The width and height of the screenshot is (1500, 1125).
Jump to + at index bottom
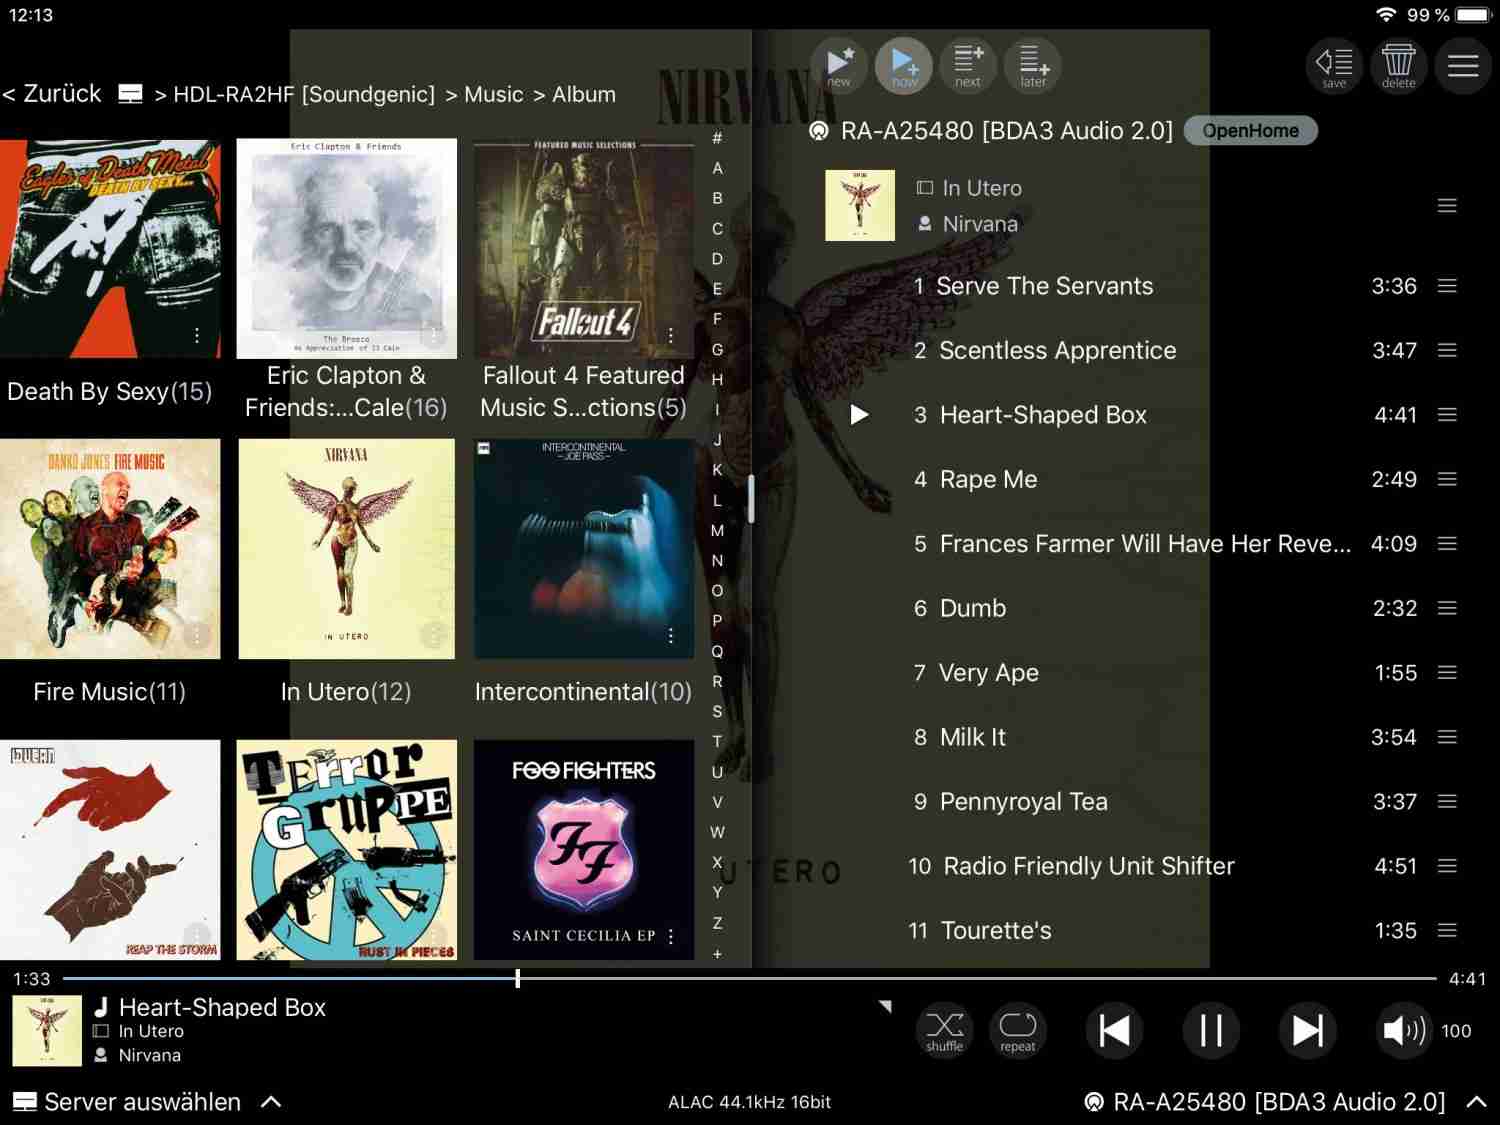tap(717, 954)
